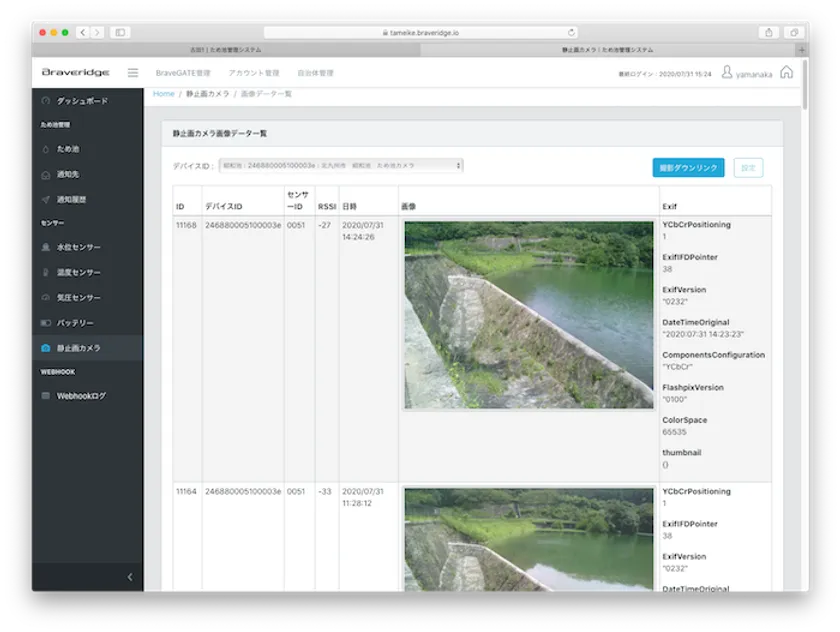Click the blue 撮影ダウンリンク button
Image resolution: width=840 pixels, height=632 pixels.
[688, 168]
